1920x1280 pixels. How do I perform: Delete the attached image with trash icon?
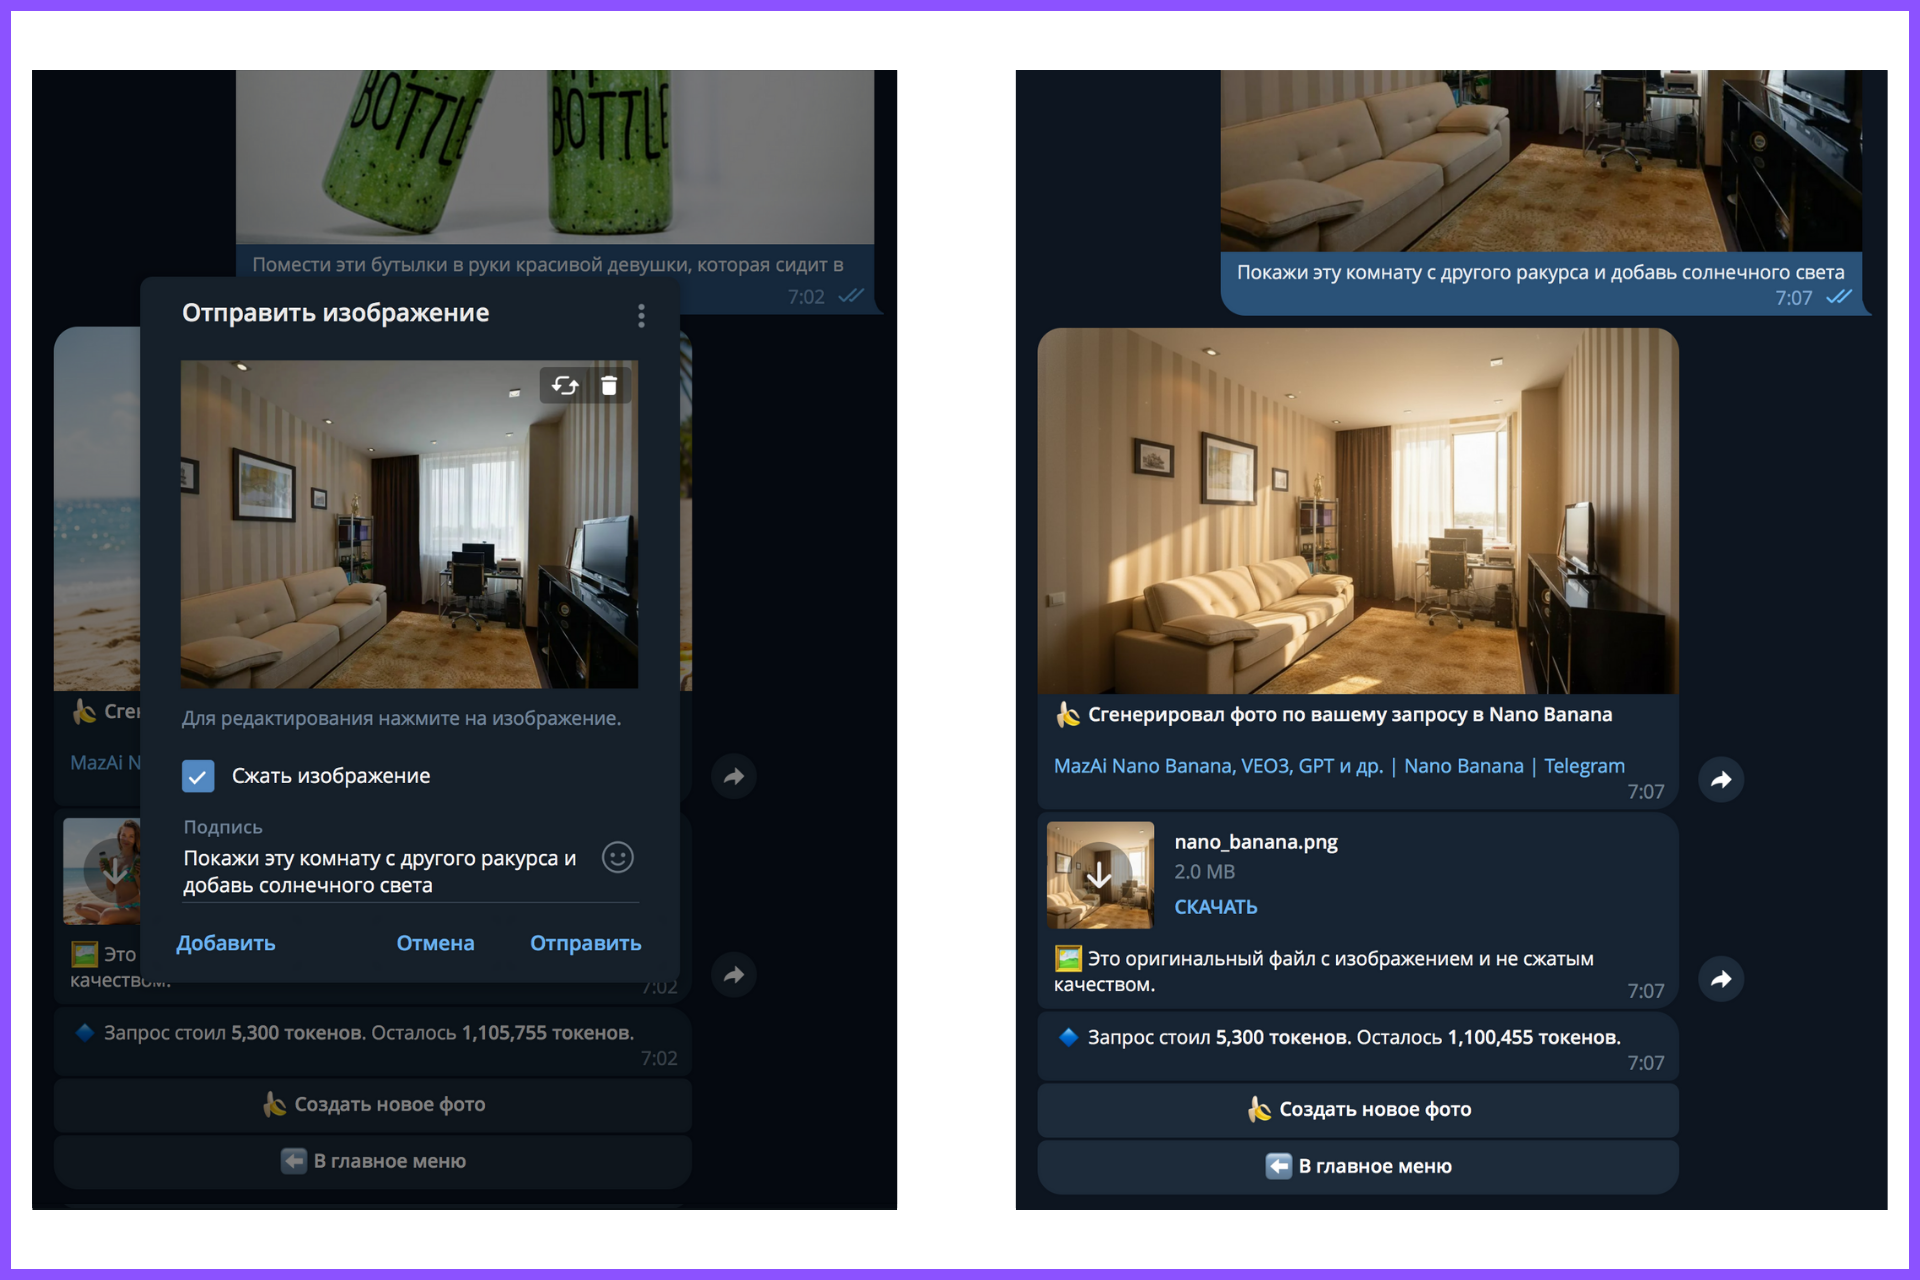(609, 386)
